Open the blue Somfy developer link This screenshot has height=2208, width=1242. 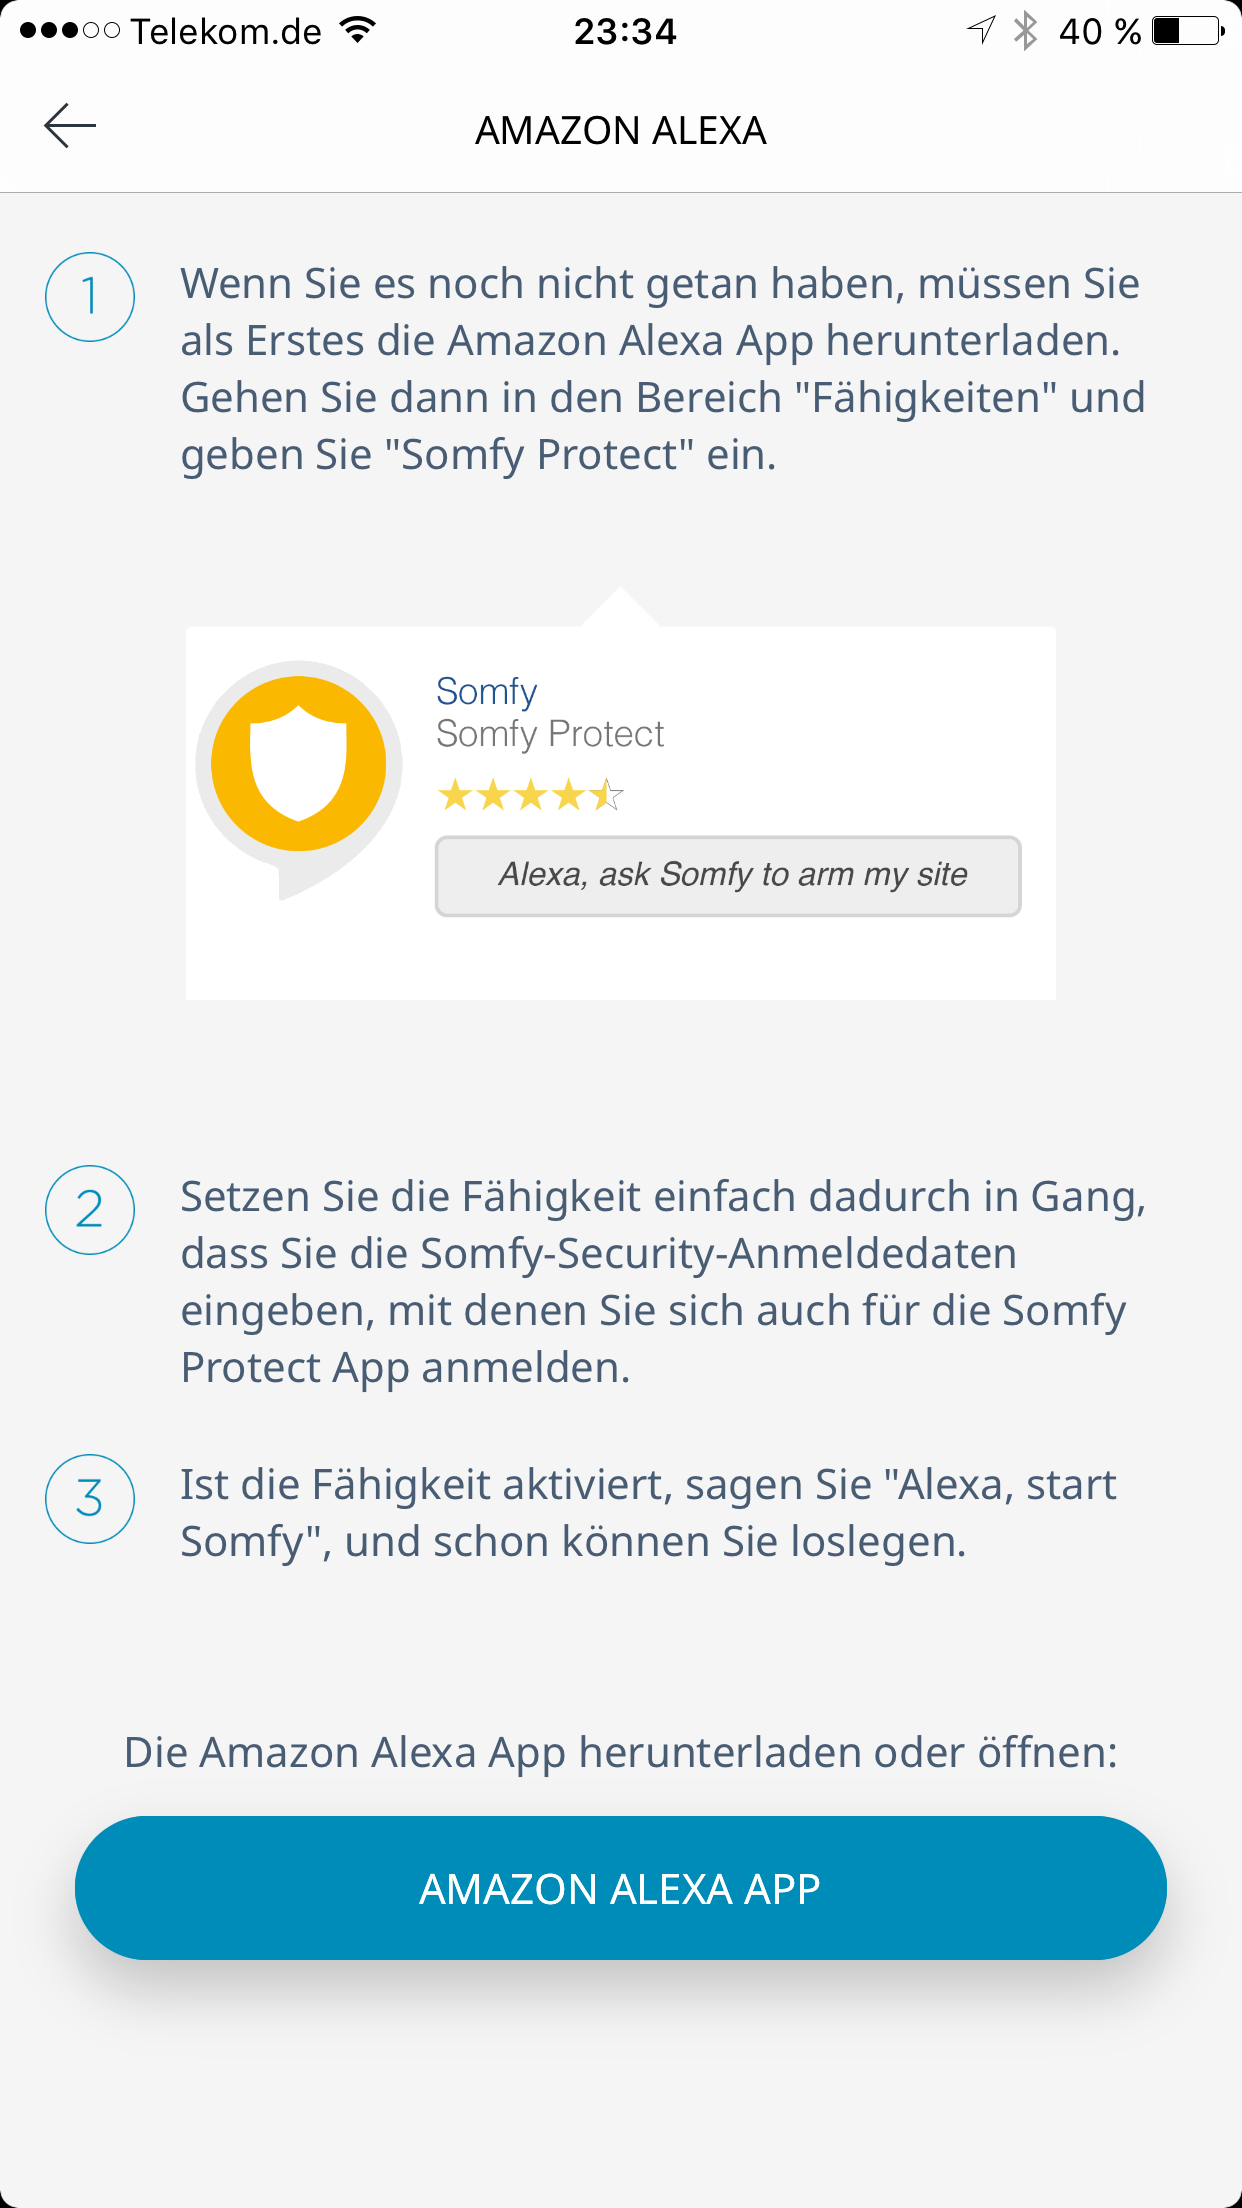point(487,691)
